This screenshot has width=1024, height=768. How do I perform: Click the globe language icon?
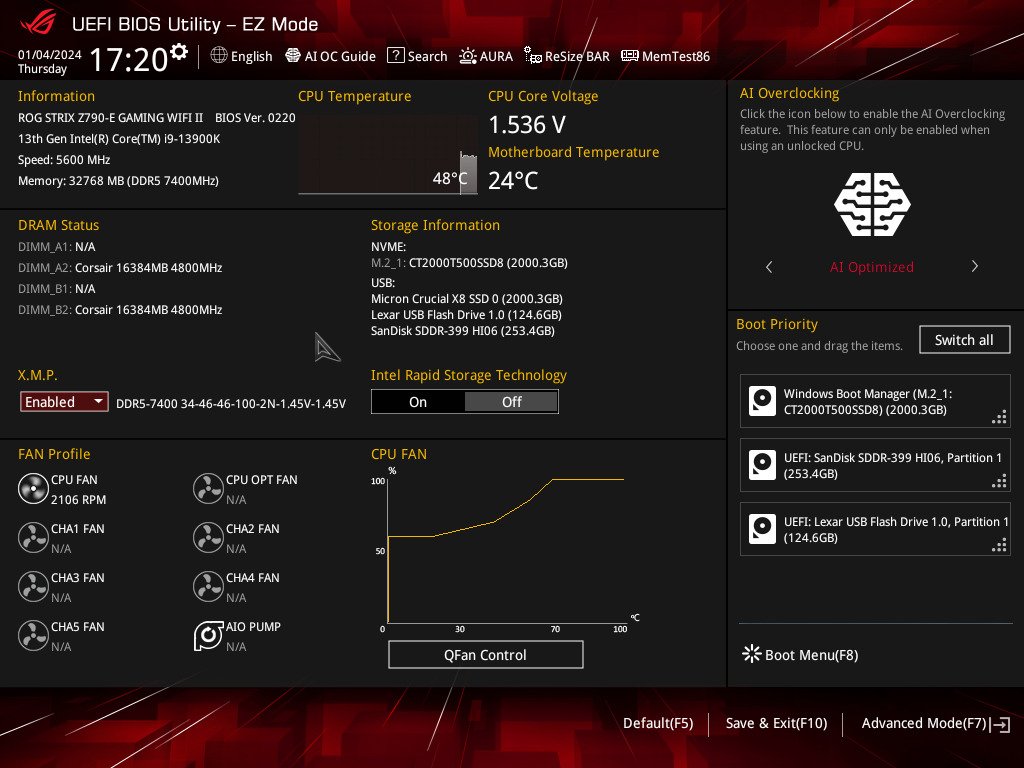tap(219, 56)
